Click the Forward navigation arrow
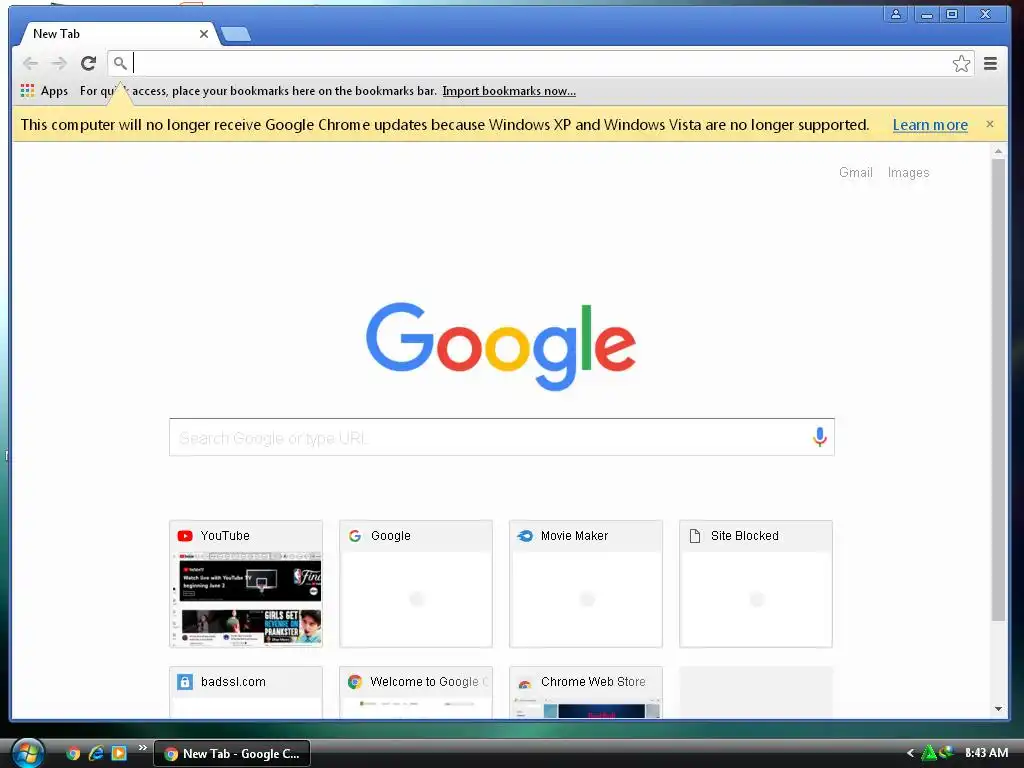The height and width of the screenshot is (768, 1024). [59, 63]
